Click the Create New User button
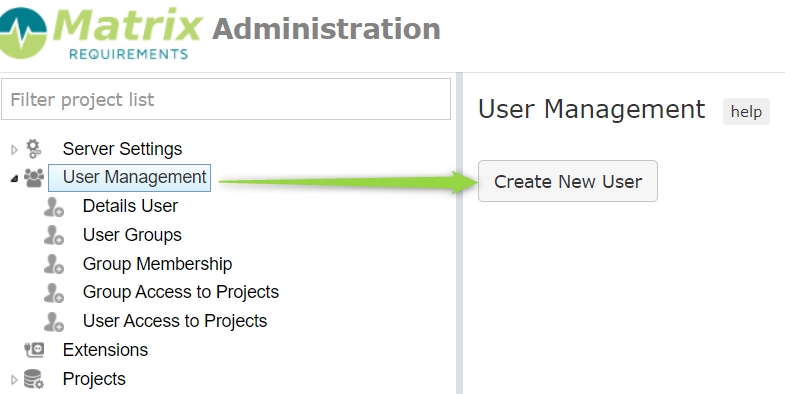The height and width of the screenshot is (394, 785). [568, 181]
